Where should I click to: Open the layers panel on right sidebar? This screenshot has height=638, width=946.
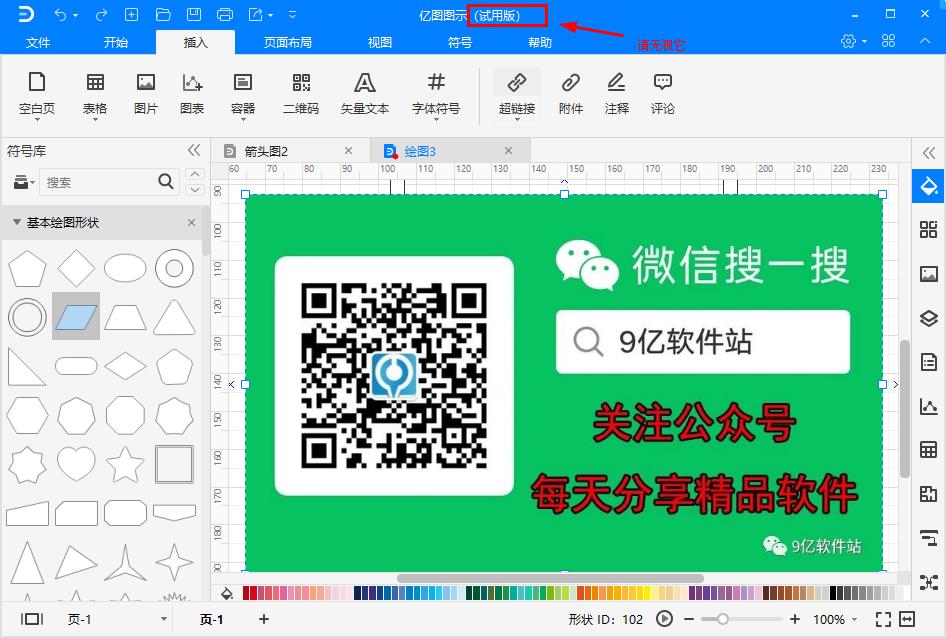click(x=929, y=318)
